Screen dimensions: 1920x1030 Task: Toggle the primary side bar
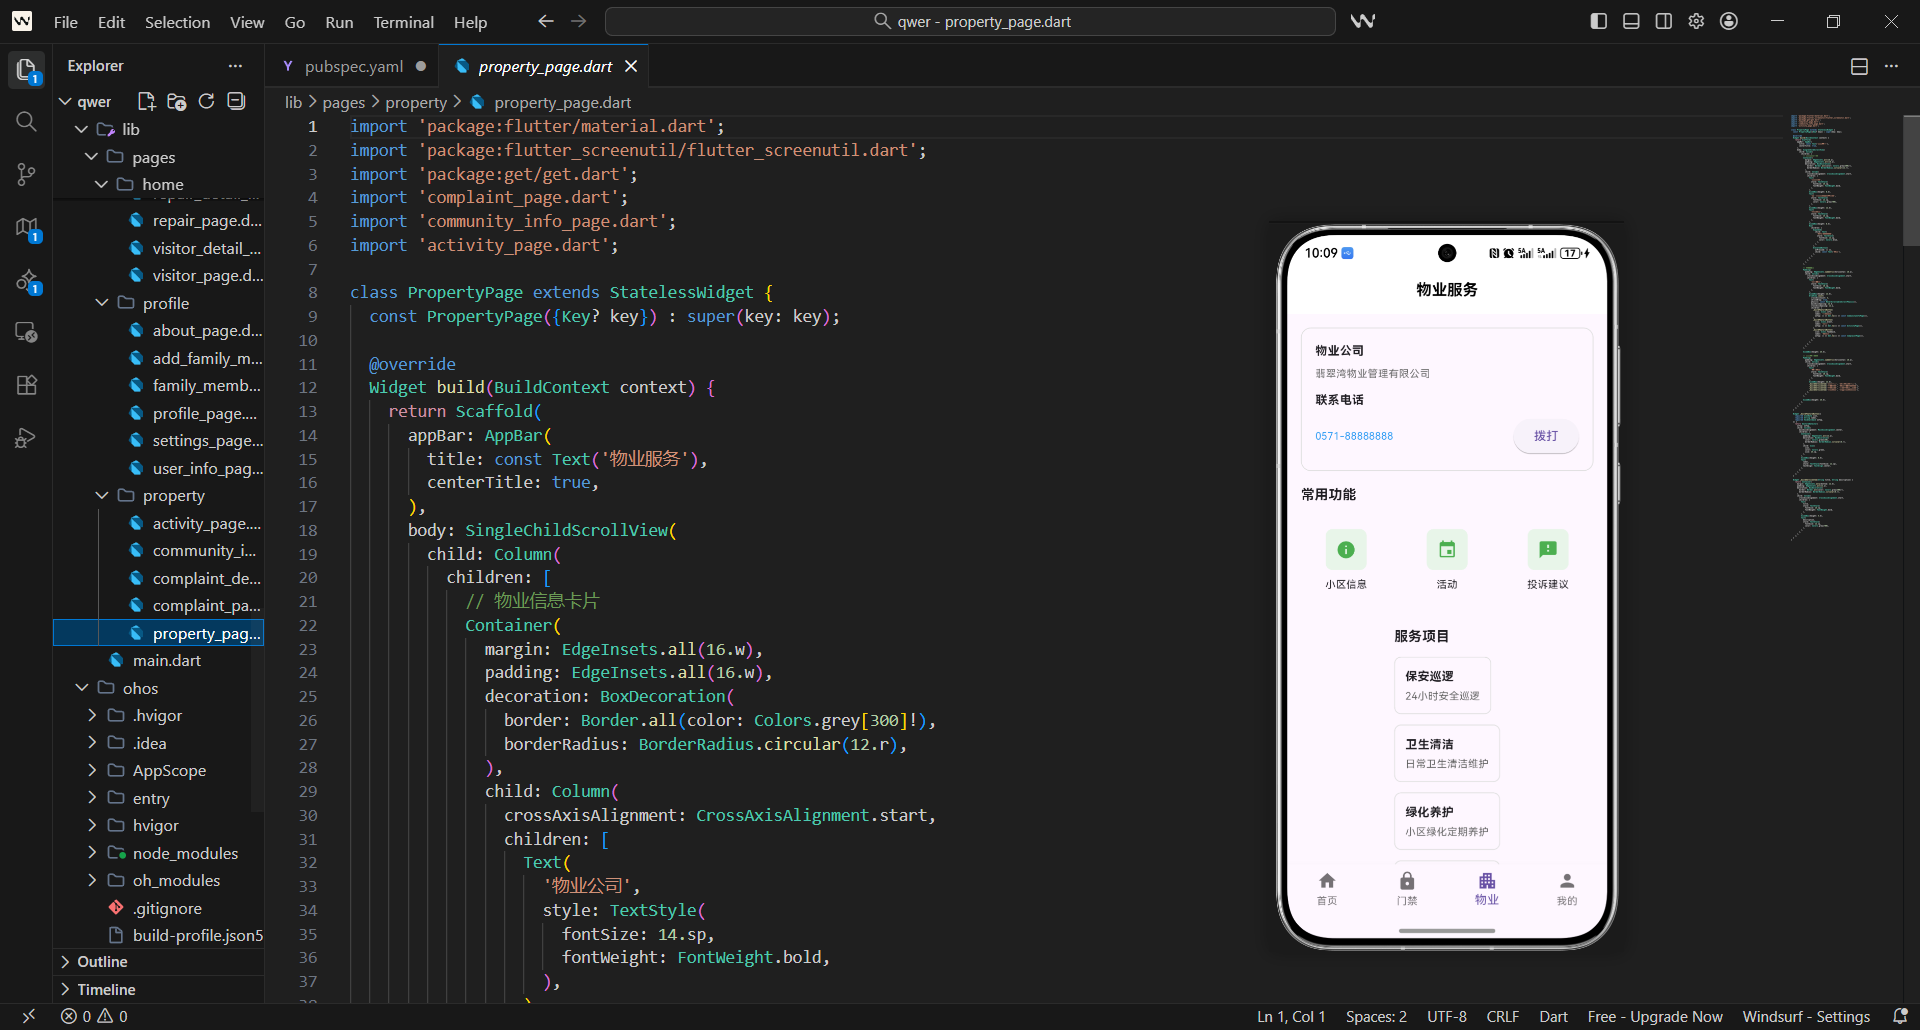1599,21
